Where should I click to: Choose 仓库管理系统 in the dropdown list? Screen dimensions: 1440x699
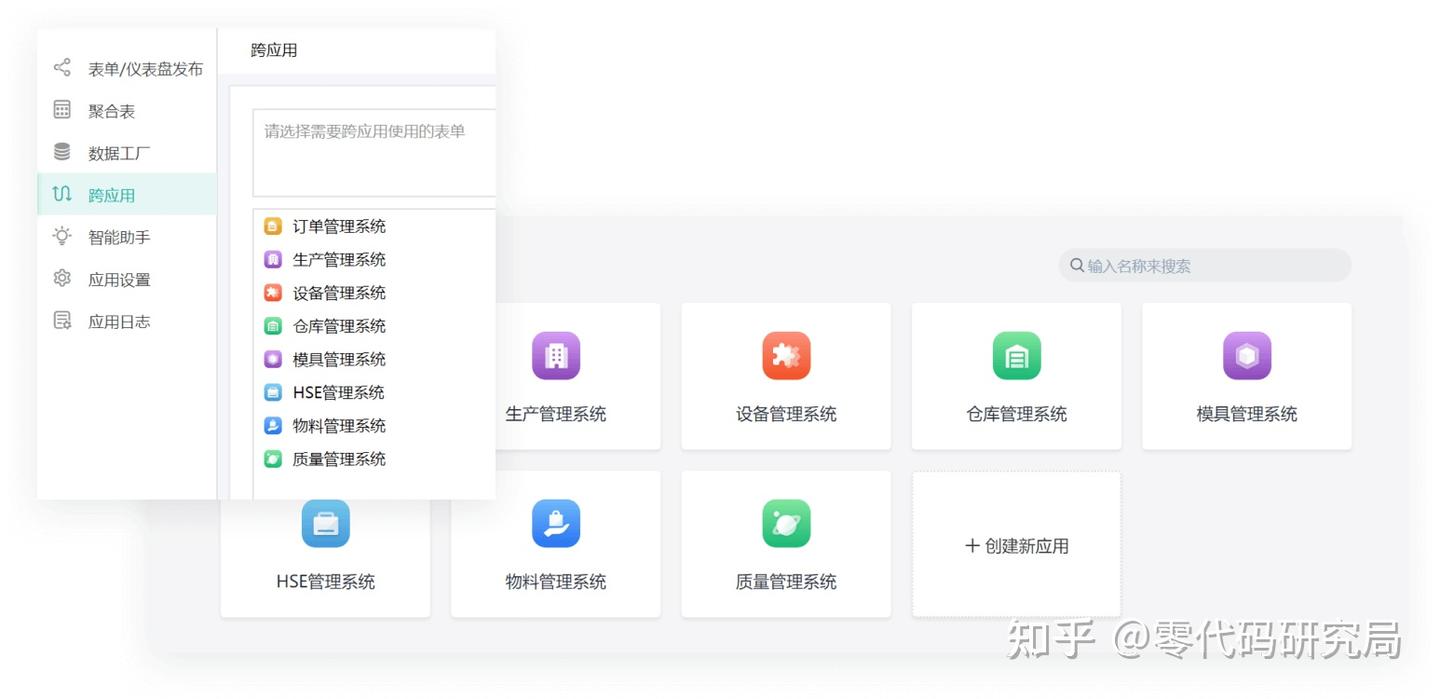(338, 326)
